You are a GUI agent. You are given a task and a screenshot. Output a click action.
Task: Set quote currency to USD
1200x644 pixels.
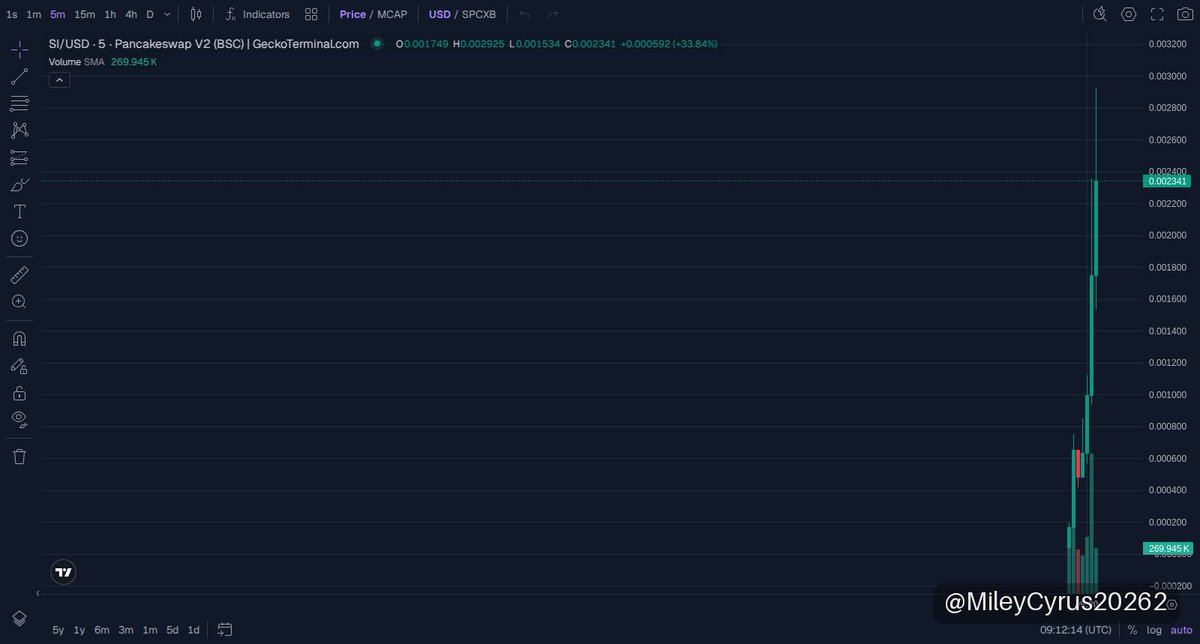tap(440, 14)
